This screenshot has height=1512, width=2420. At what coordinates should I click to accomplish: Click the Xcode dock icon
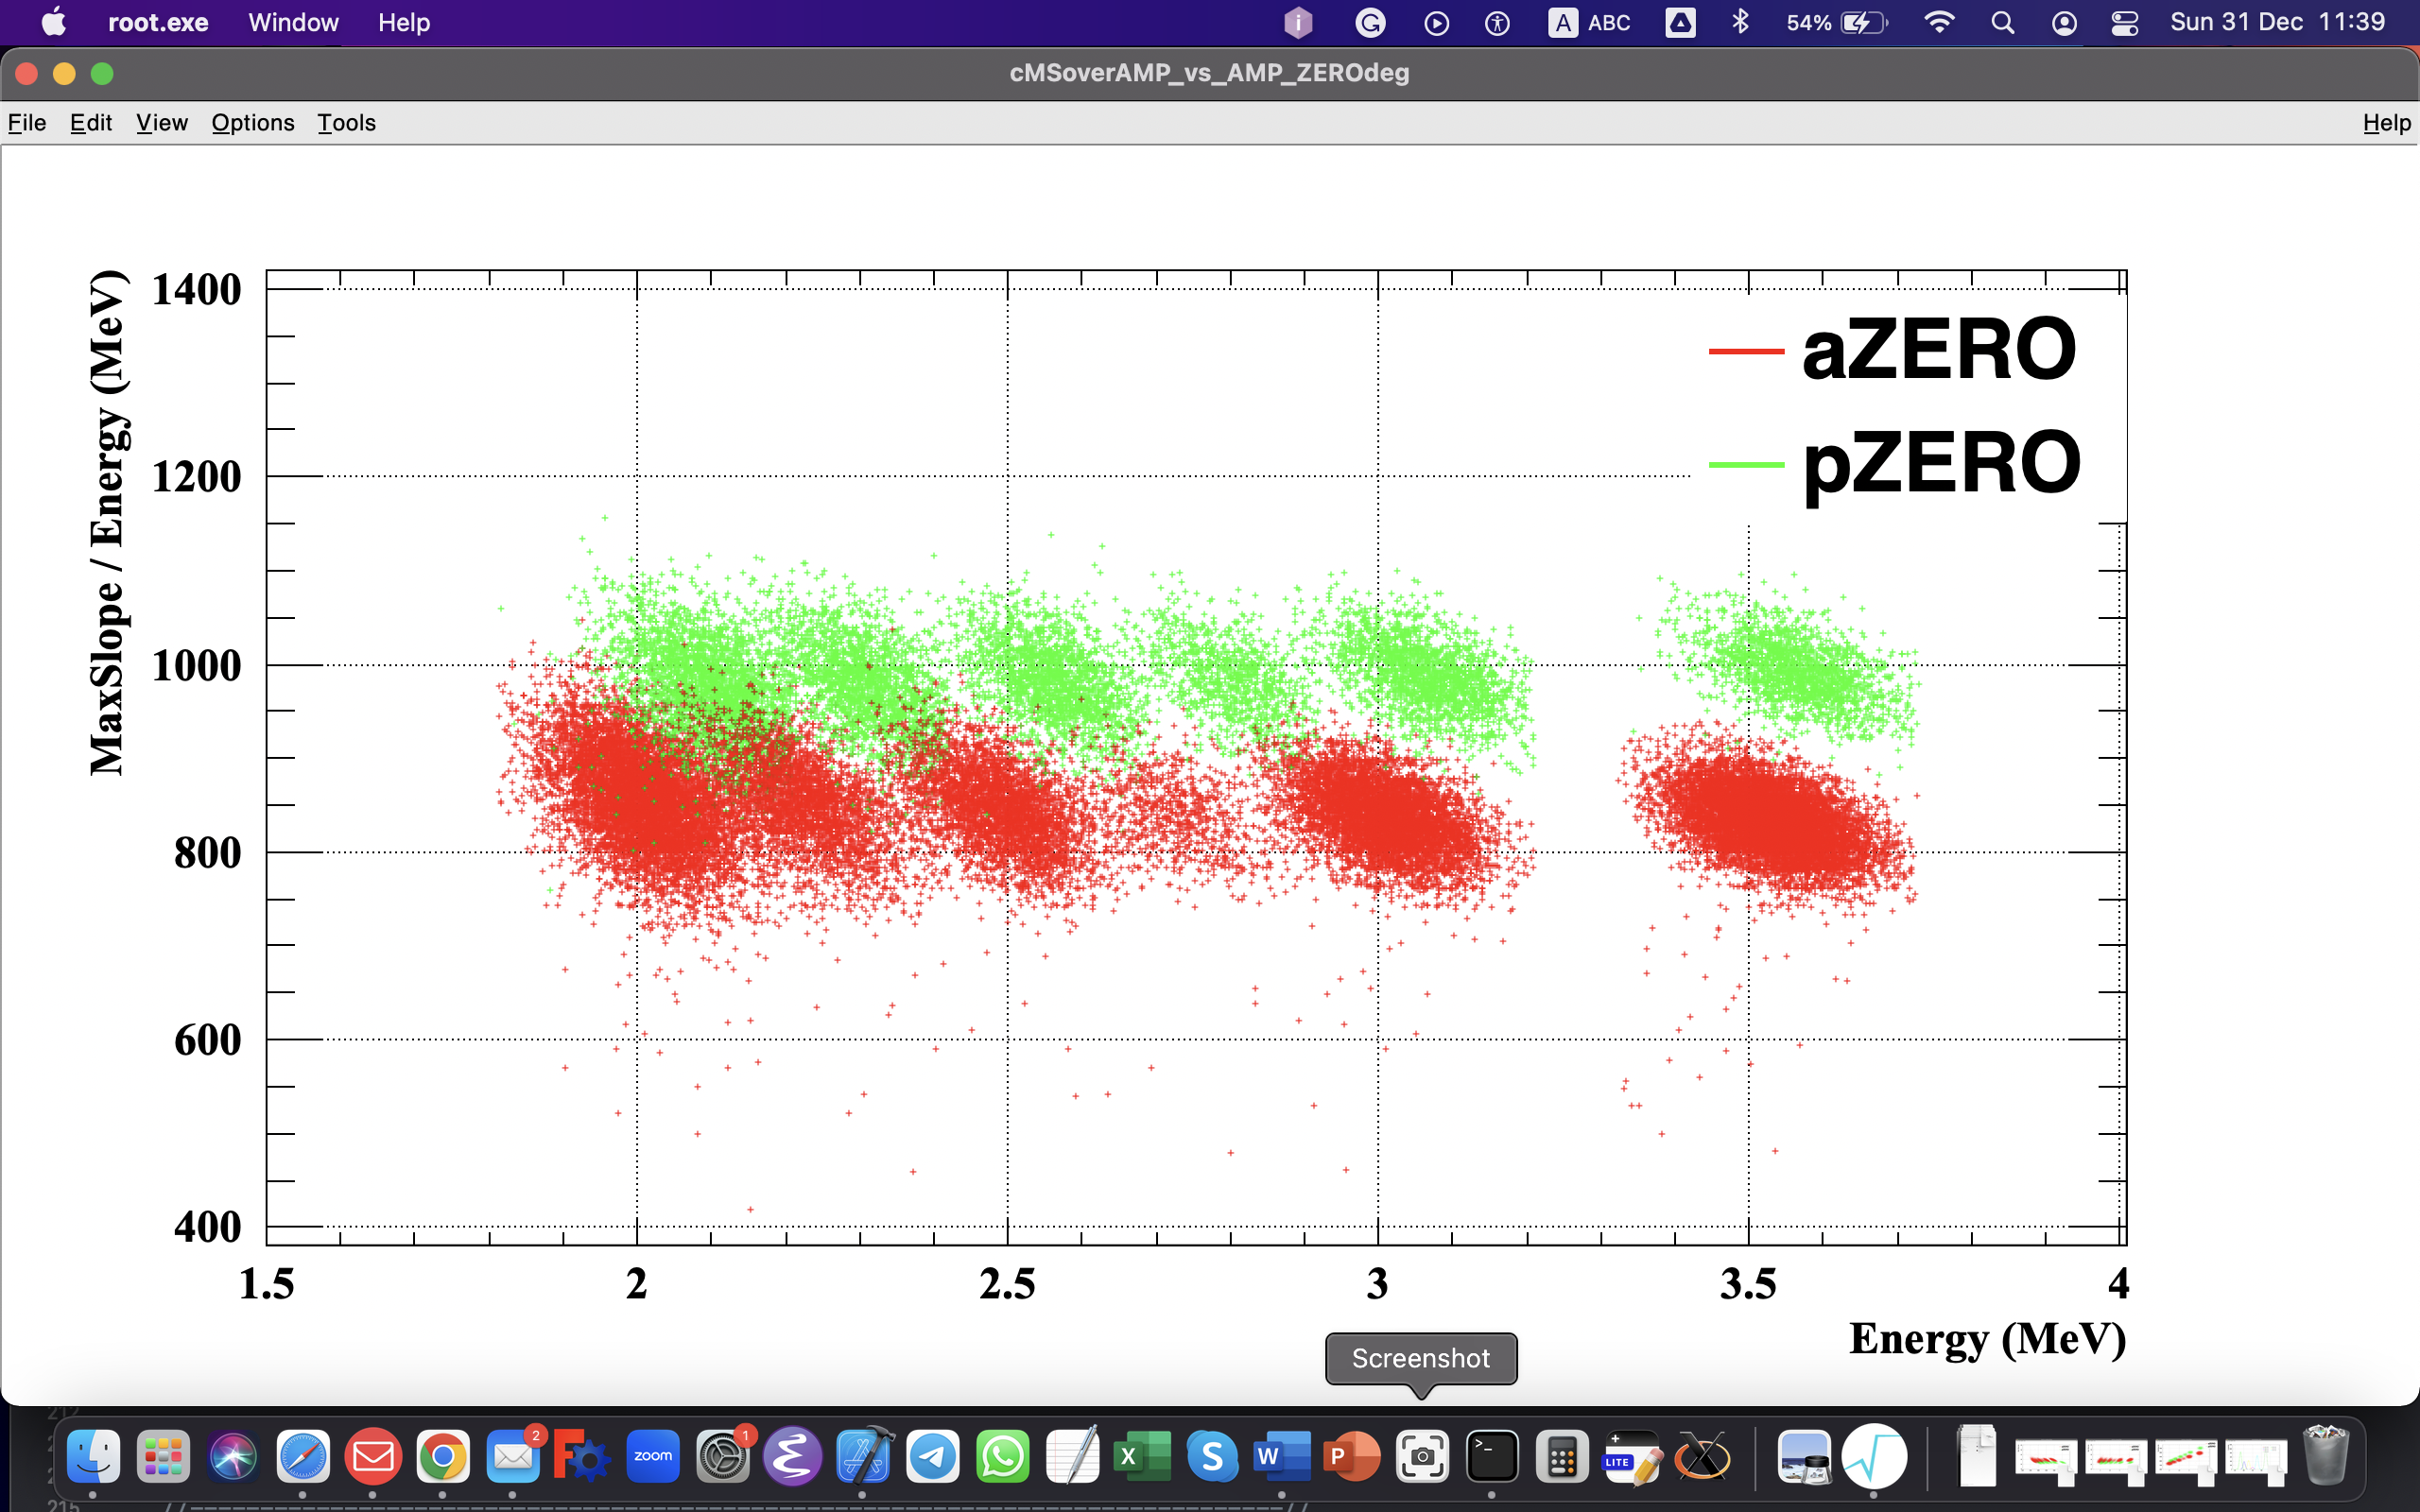[x=863, y=1456]
